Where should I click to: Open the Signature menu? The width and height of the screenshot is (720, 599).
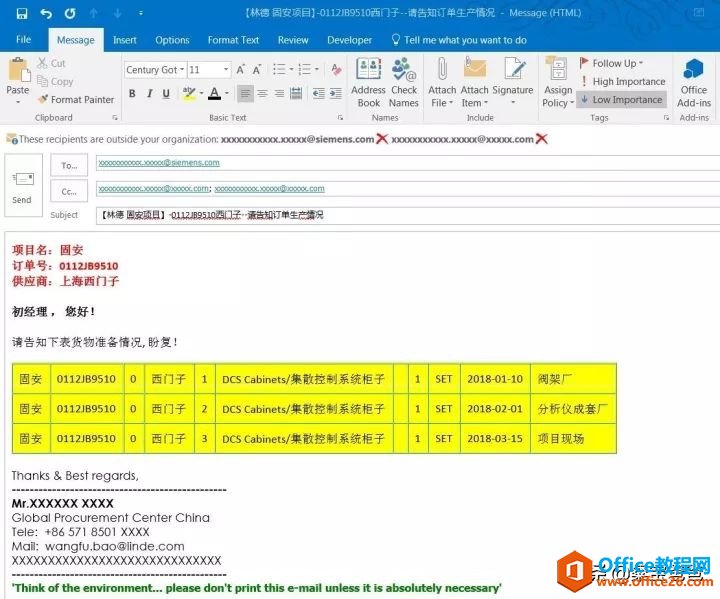pyautogui.click(x=513, y=83)
